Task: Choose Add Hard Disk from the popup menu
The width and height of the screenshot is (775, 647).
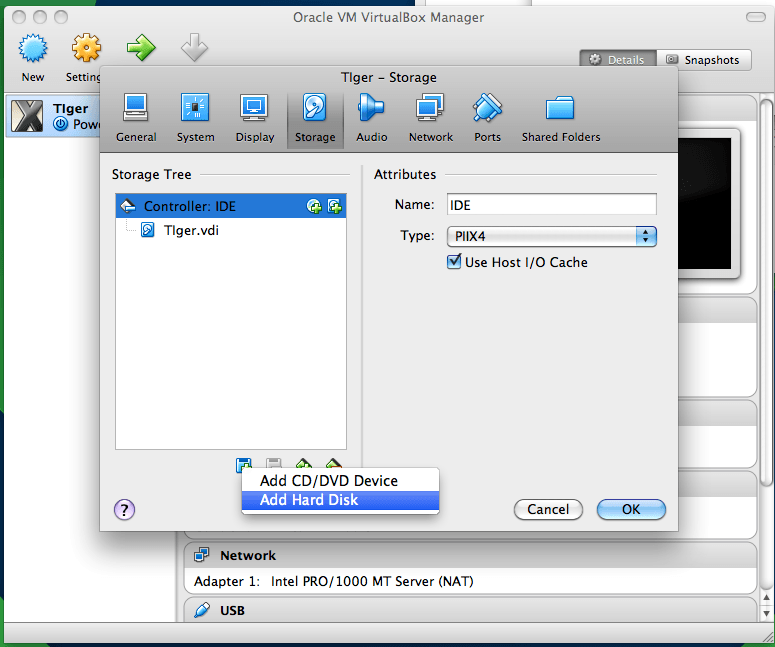Action: [x=340, y=500]
